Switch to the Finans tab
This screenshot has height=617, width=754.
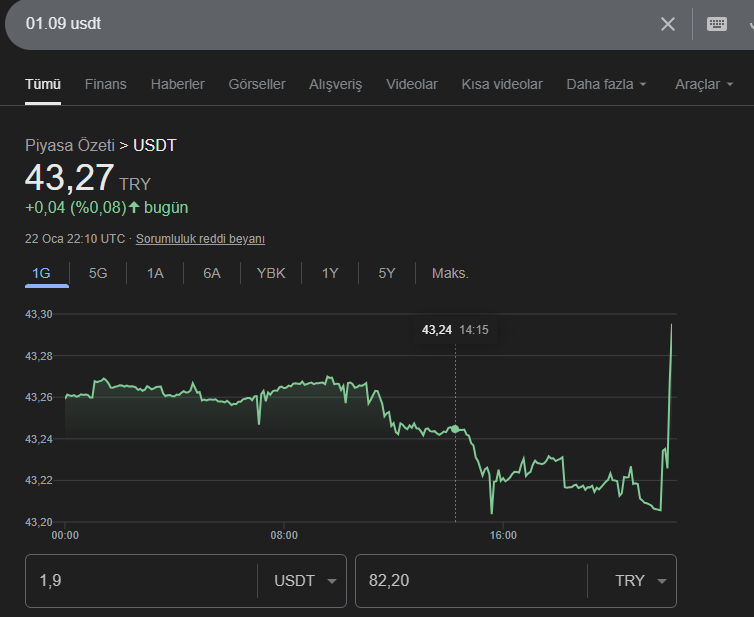tap(106, 84)
